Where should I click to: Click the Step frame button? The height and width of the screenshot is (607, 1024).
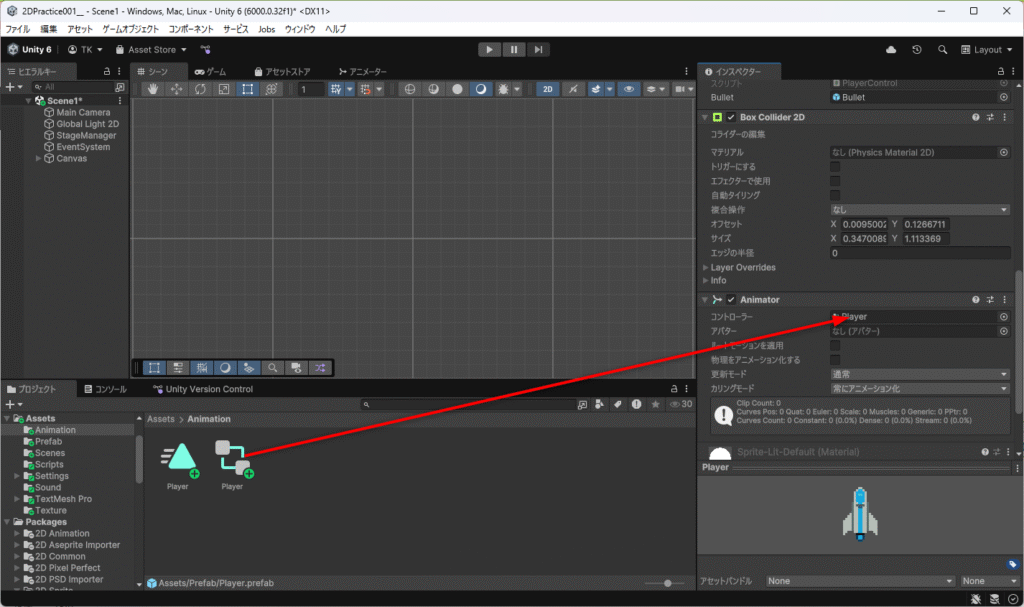tap(538, 49)
